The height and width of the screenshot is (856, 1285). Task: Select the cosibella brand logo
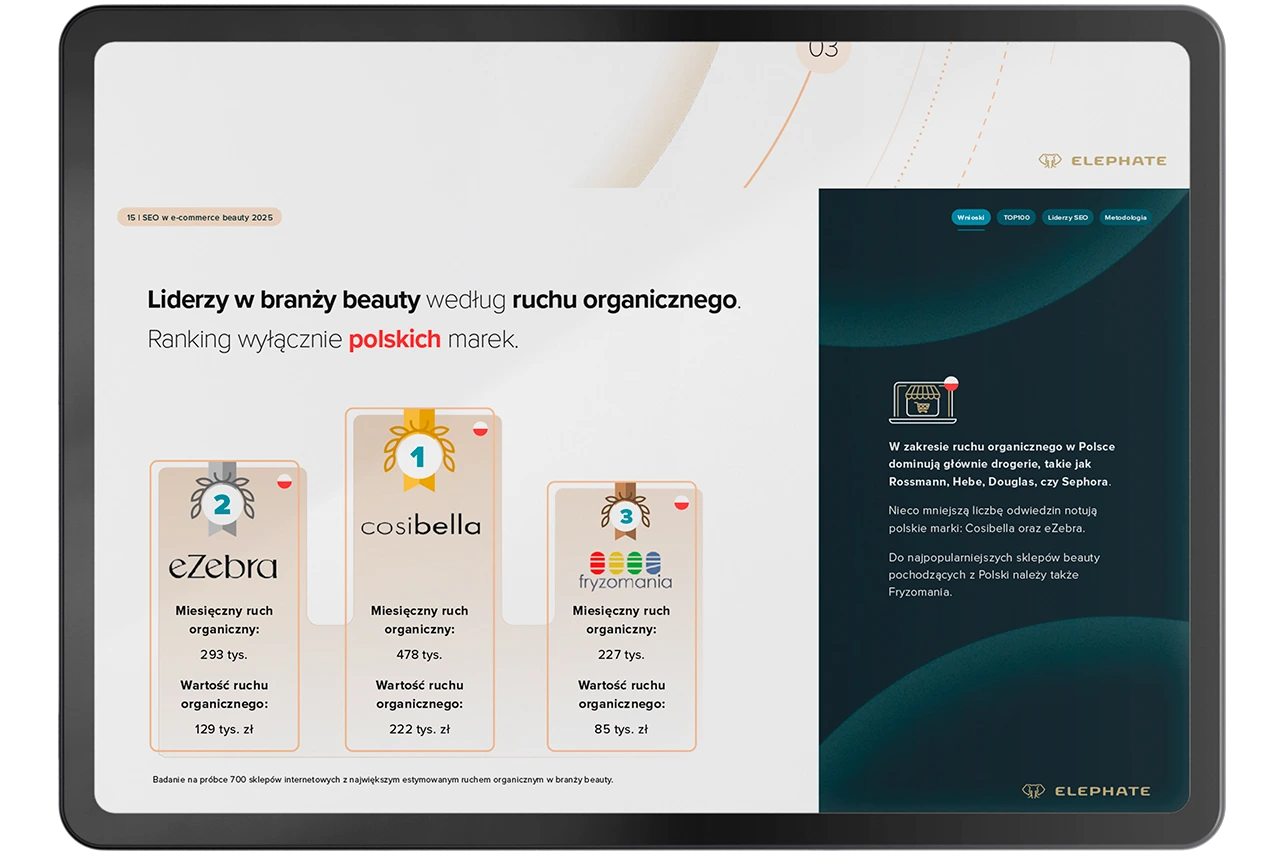click(420, 525)
